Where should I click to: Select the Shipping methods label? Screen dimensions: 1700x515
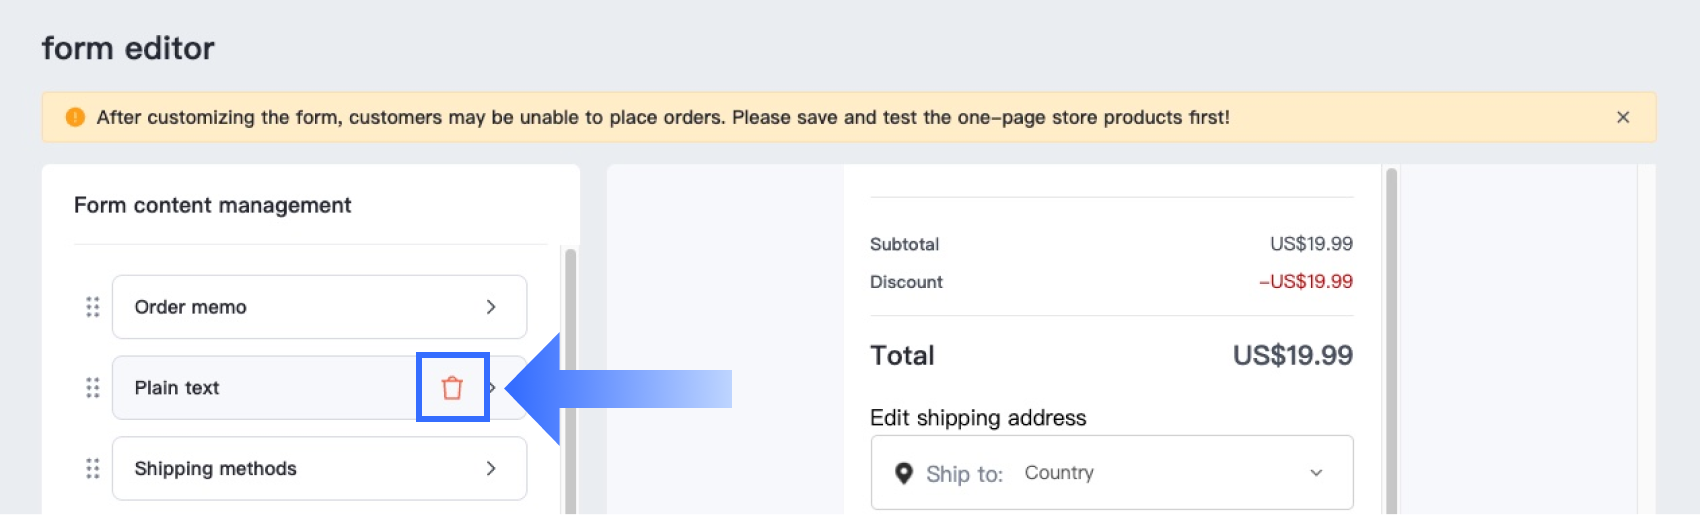(x=215, y=468)
